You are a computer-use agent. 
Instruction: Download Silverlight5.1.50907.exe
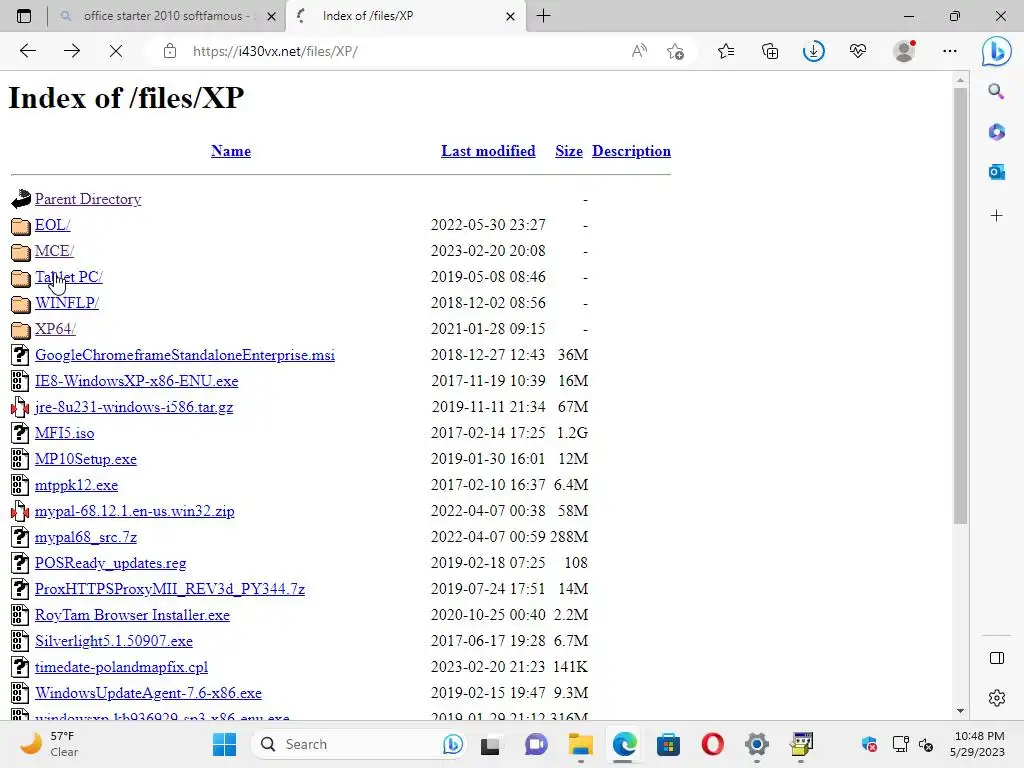click(x=114, y=641)
